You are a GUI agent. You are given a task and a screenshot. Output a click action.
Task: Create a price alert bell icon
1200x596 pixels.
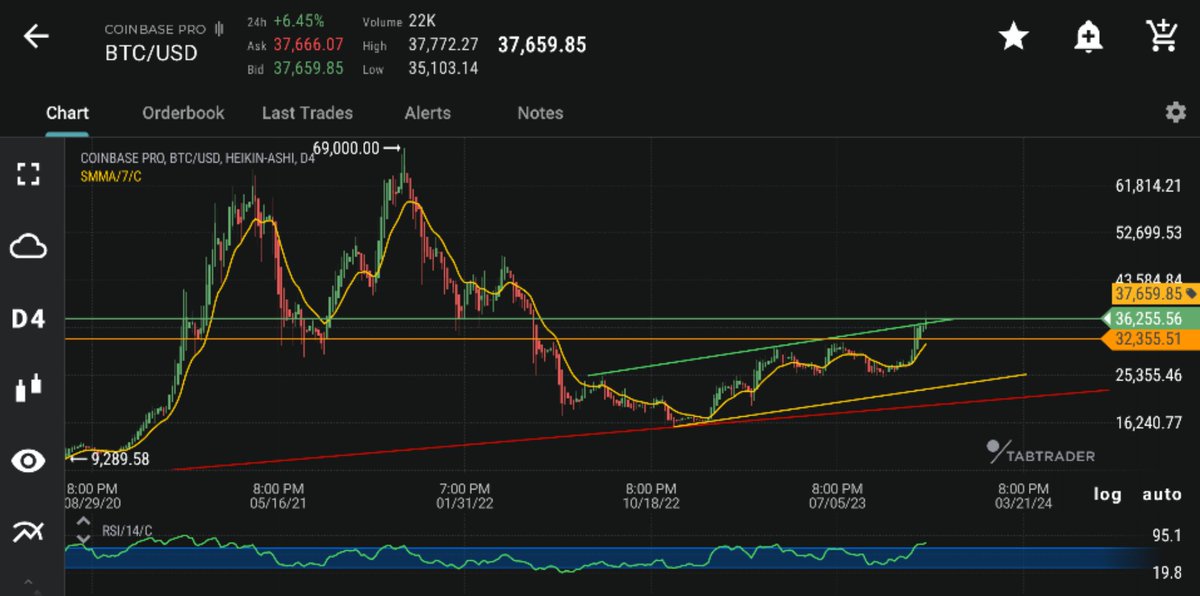point(1087,37)
